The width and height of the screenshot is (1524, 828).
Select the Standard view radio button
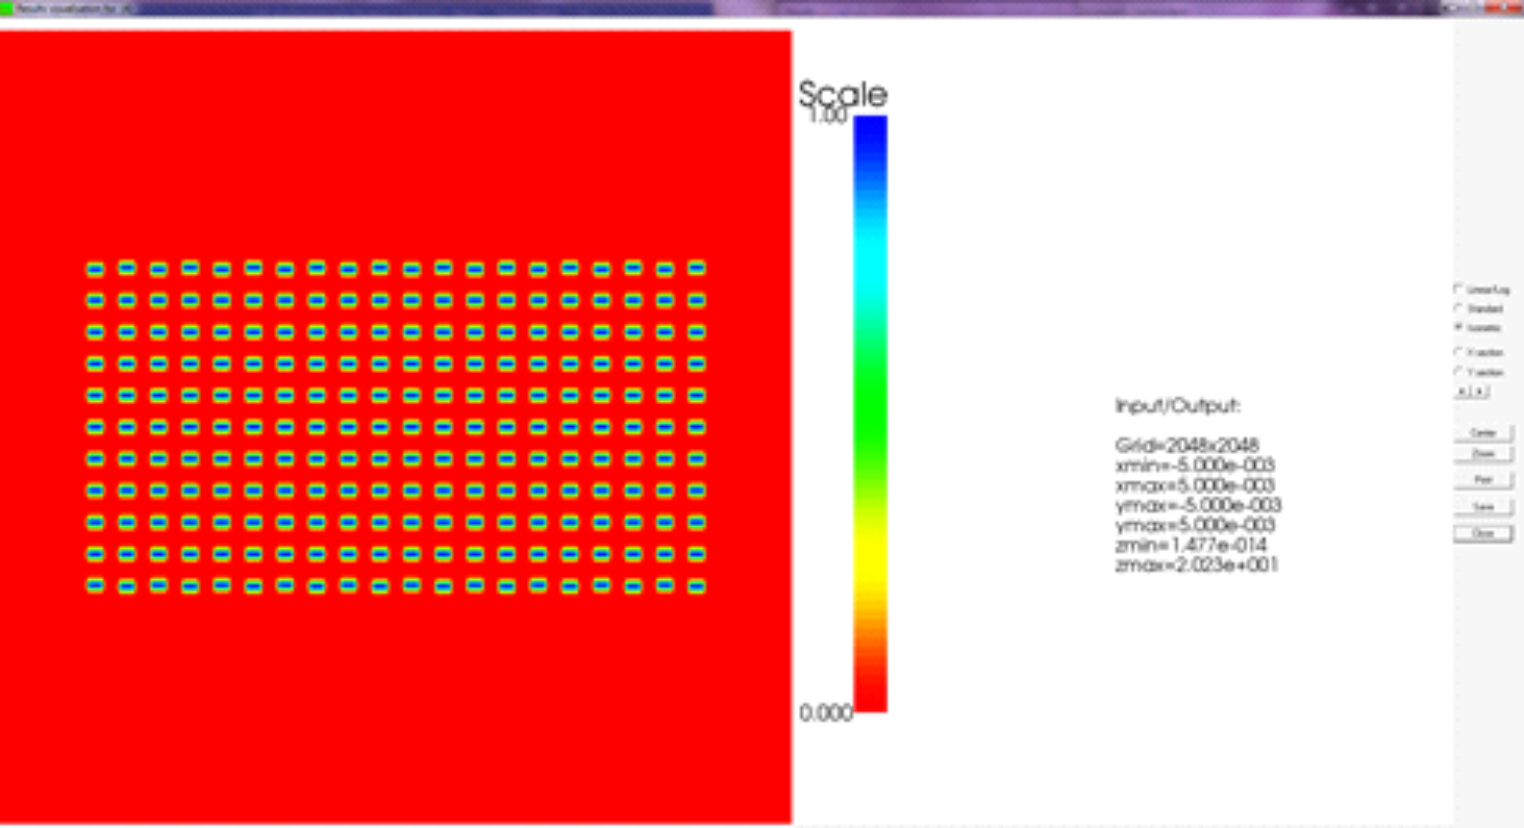pos(1459,308)
